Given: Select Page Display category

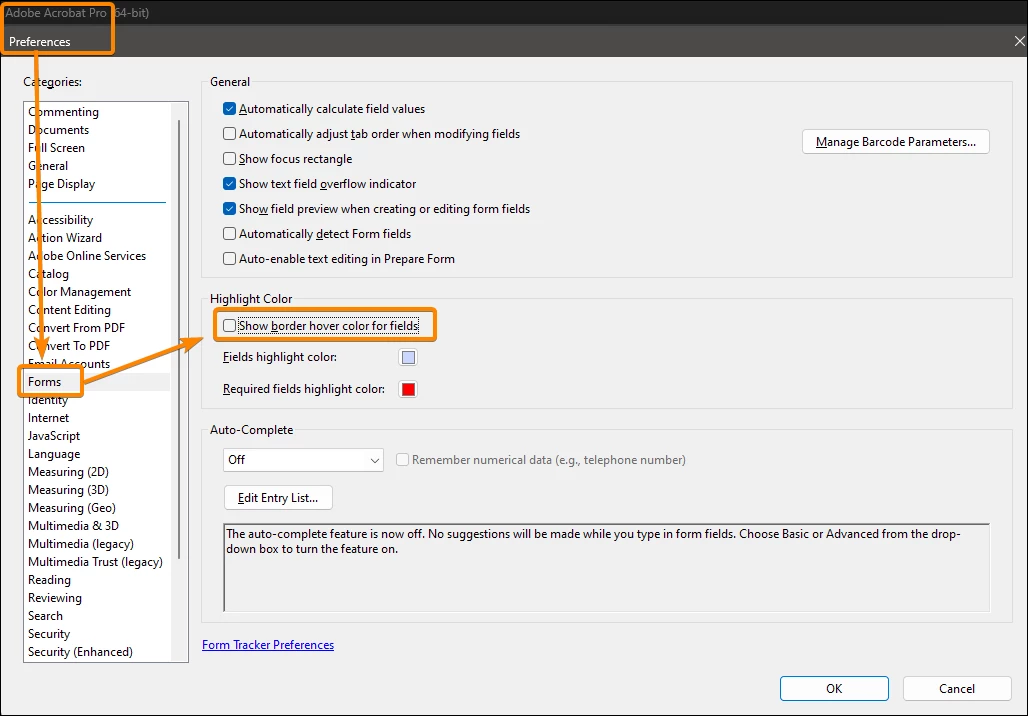Looking at the screenshot, I should point(62,184).
